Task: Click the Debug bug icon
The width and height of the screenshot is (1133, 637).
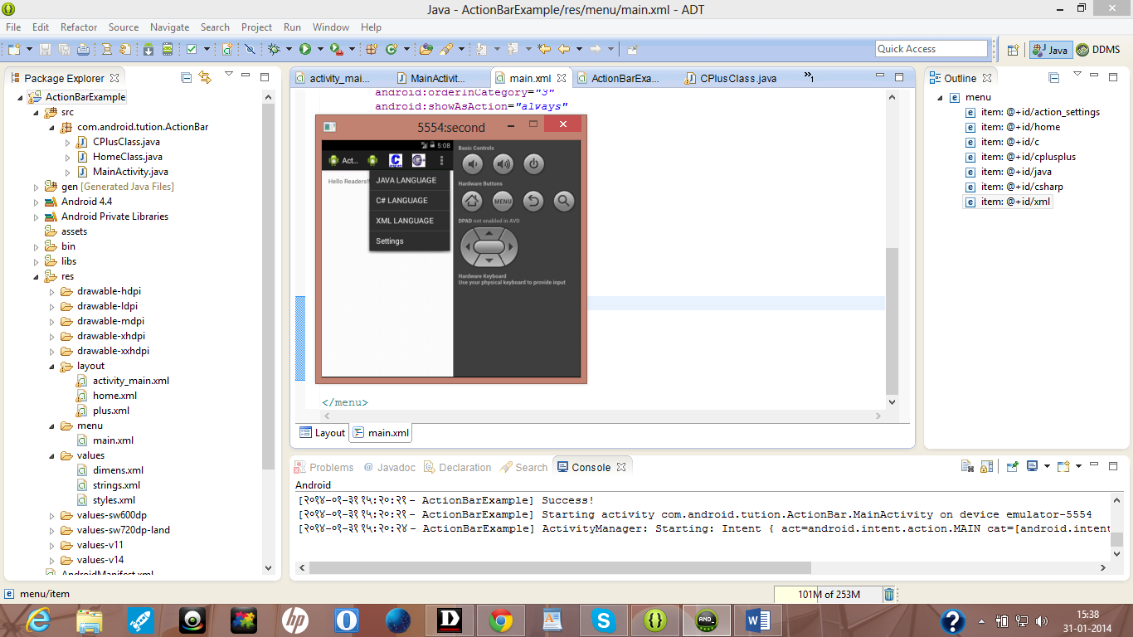Action: pos(274,49)
